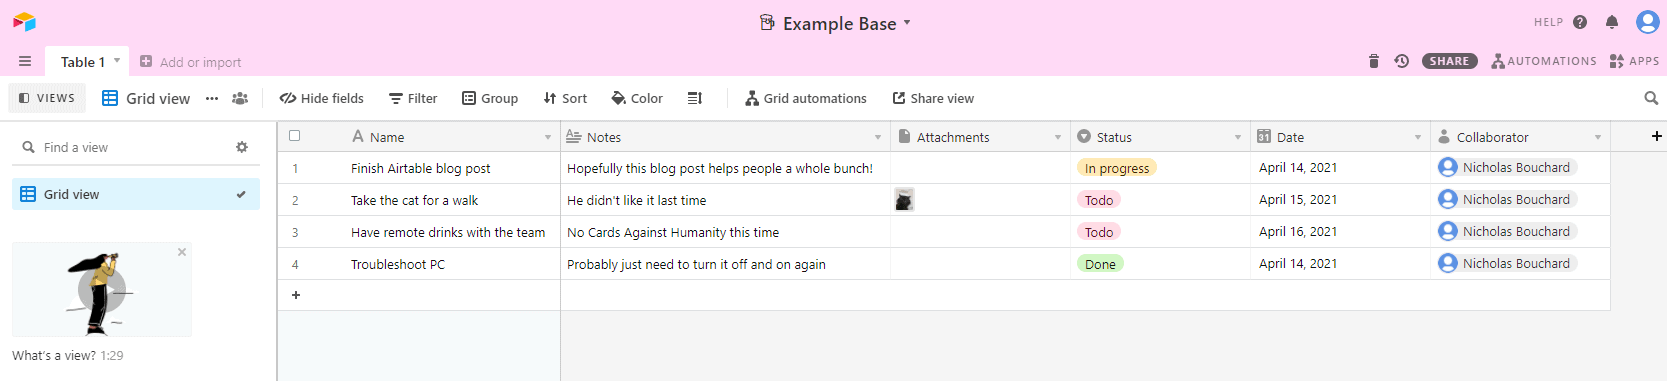Viewport: 1667px width, 381px height.
Task: Open the Example Base title dropdown
Action: click(834, 23)
